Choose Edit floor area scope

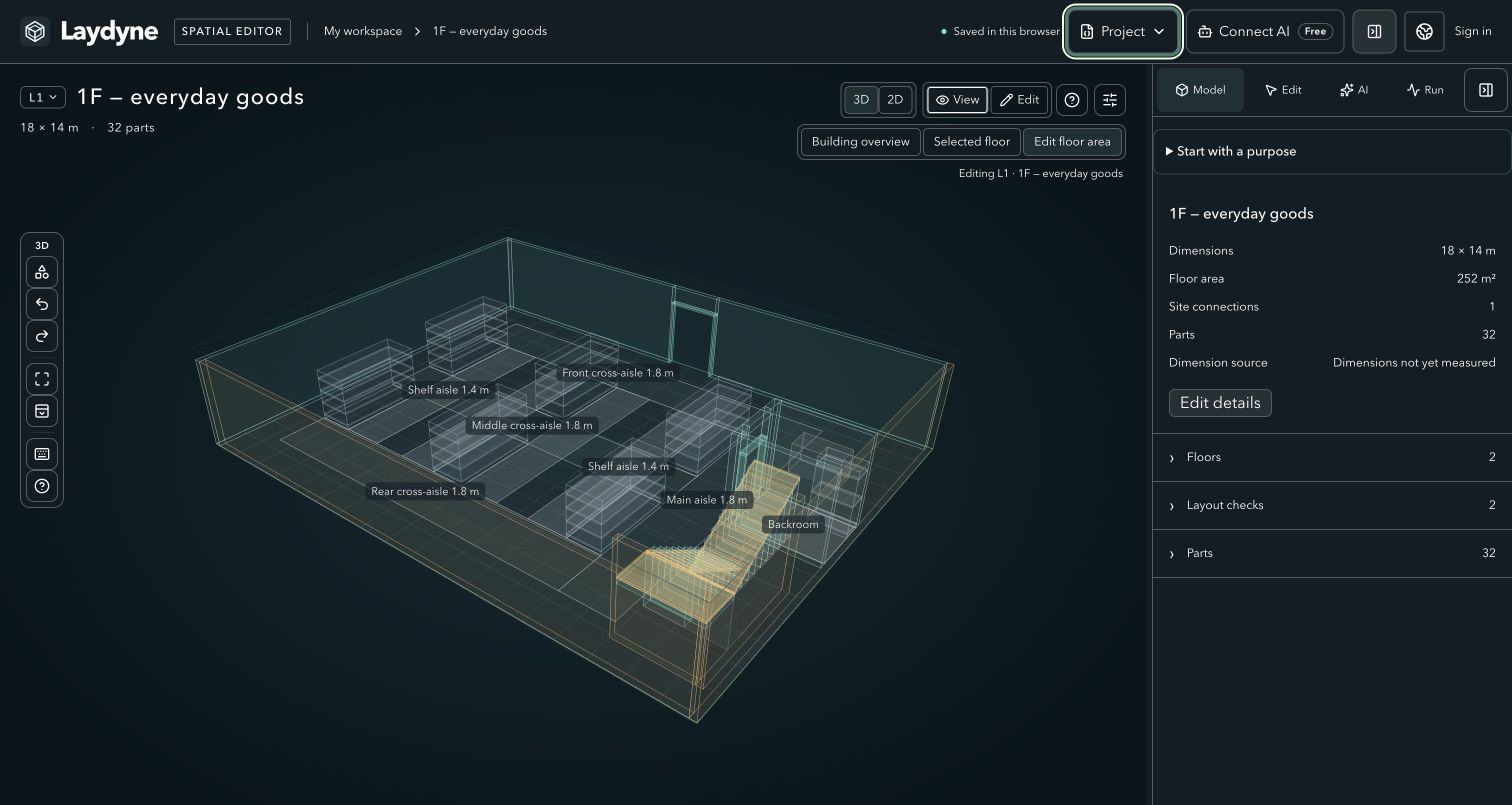(x=1072, y=142)
